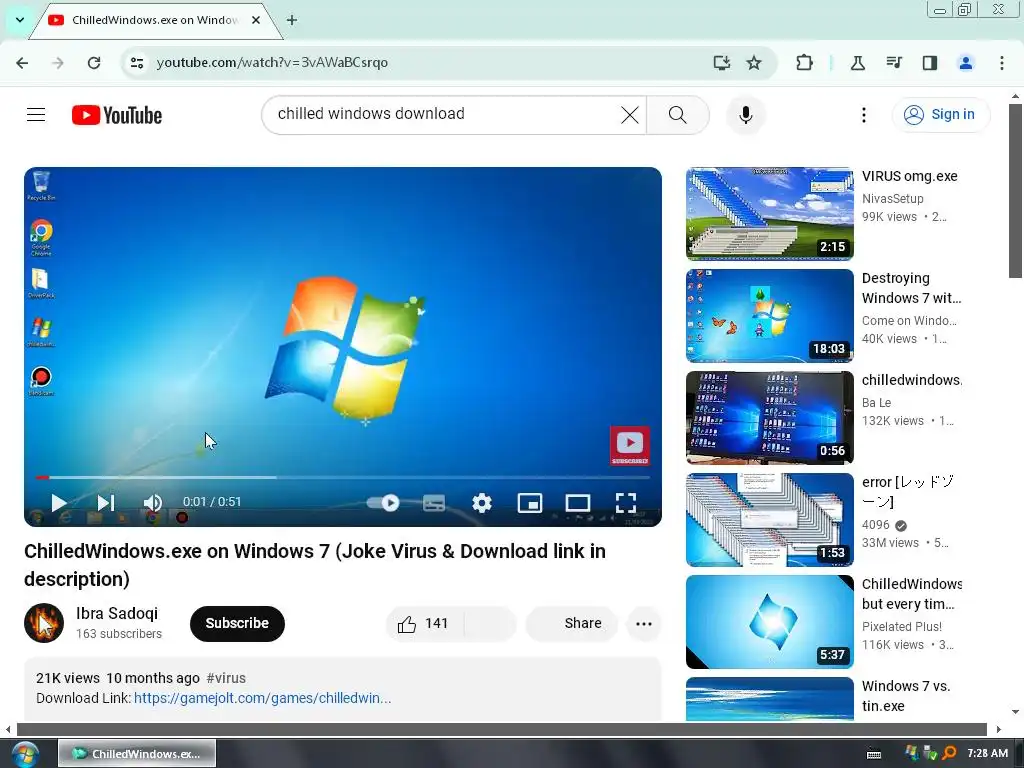Viewport: 1024px width, 768px height.
Task: Click the browser forward arrow
Action: coord(58,63)
